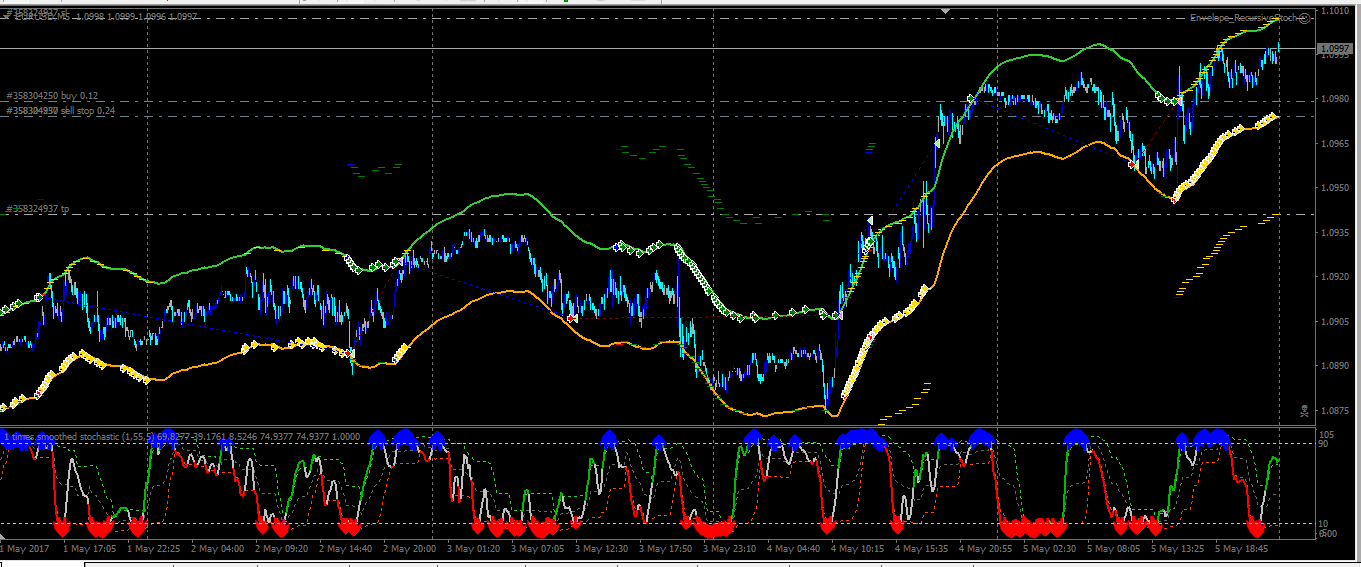The image size is (1361, 567).
Task: Click the Envelope_RecursiveStoch expert advisor label
Action: (1244, 18)
